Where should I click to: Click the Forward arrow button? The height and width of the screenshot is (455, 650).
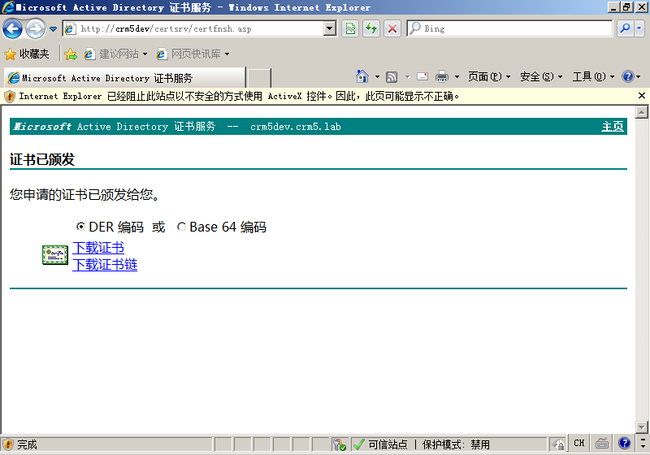pos(35,29)
